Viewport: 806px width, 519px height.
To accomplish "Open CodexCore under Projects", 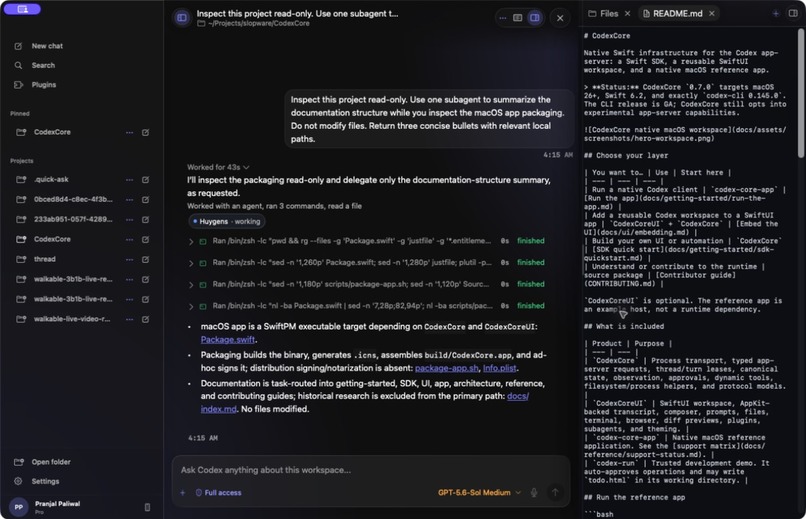I will [52, 239].
